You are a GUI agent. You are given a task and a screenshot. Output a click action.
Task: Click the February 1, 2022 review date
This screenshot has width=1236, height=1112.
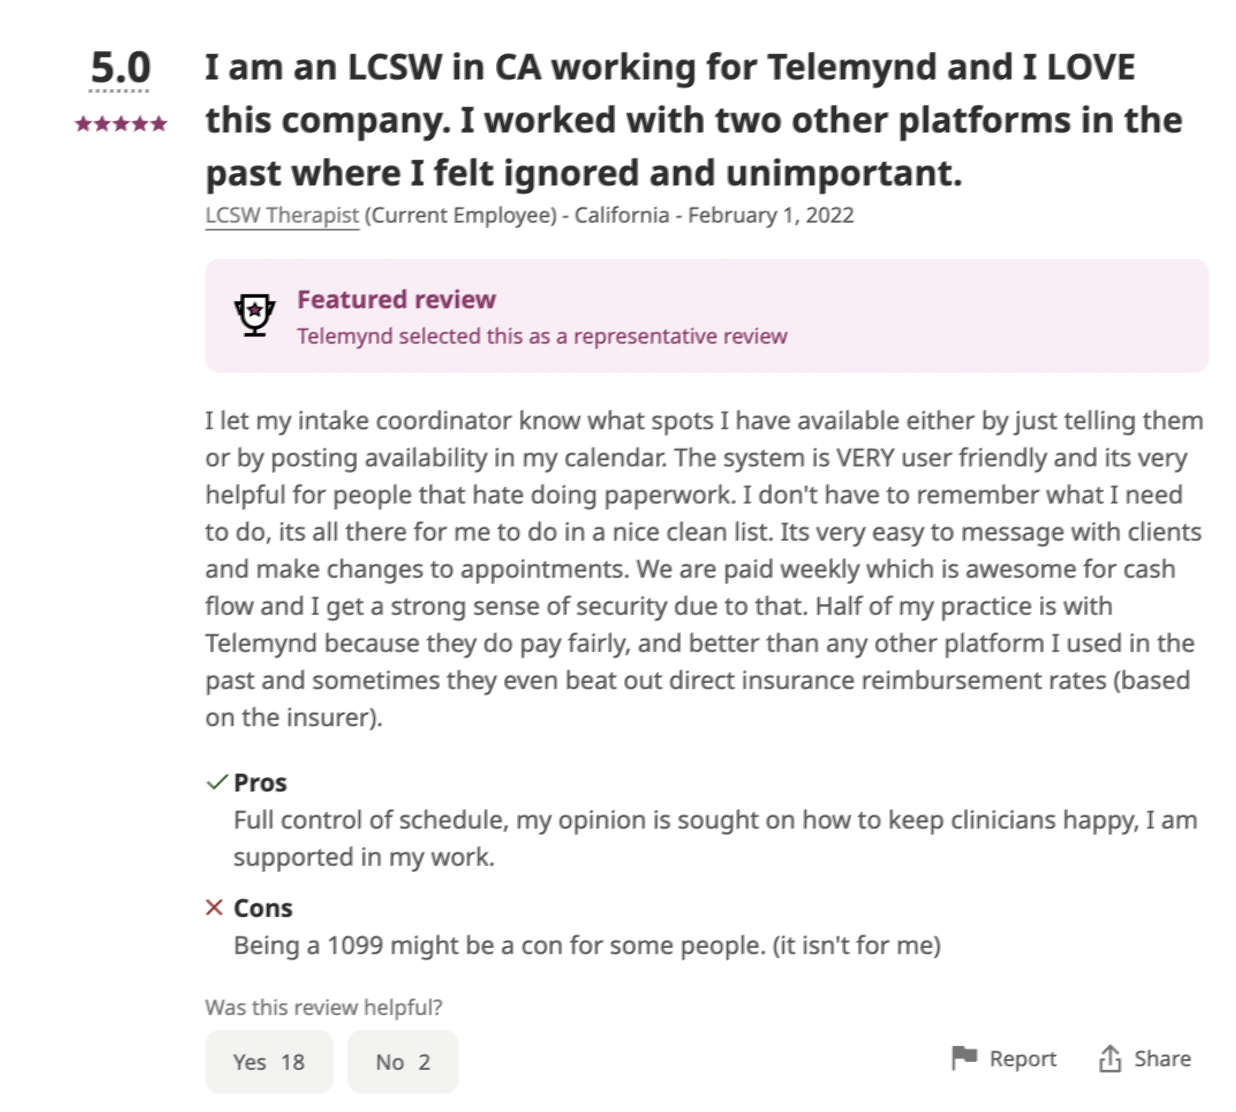pyautogui.click(x=770, y=215)
